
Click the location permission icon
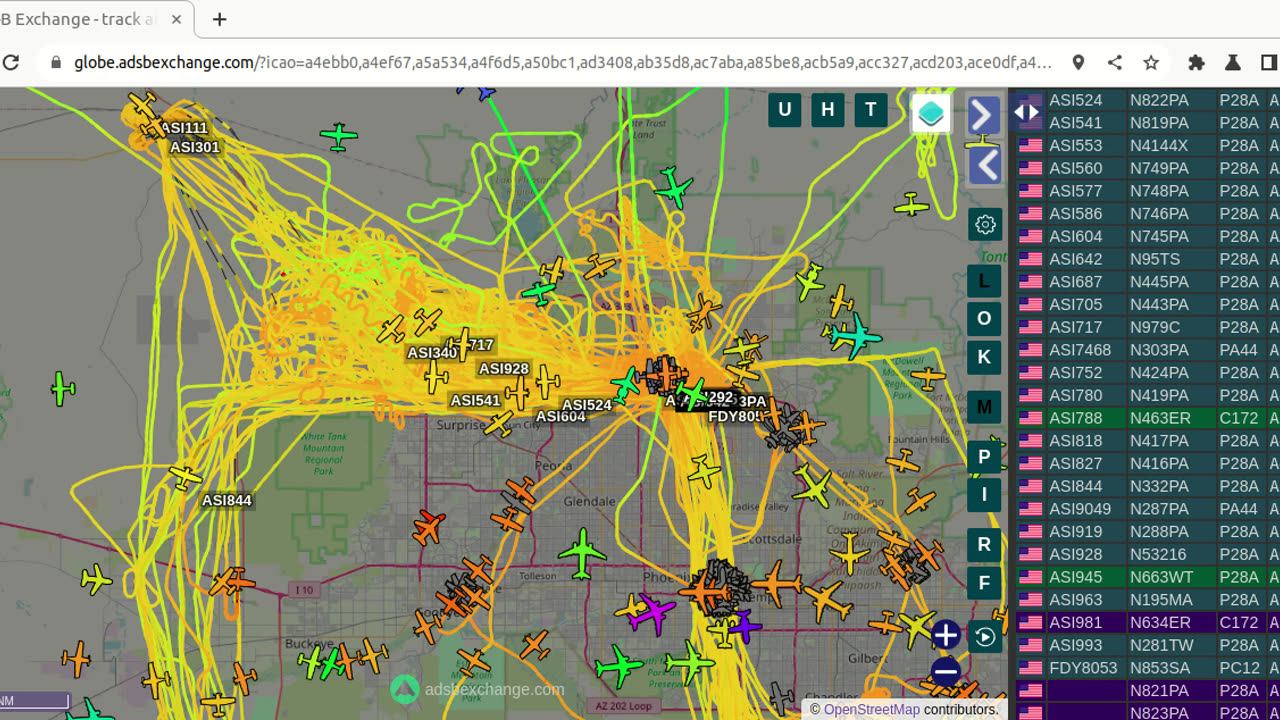[1078, 62]
